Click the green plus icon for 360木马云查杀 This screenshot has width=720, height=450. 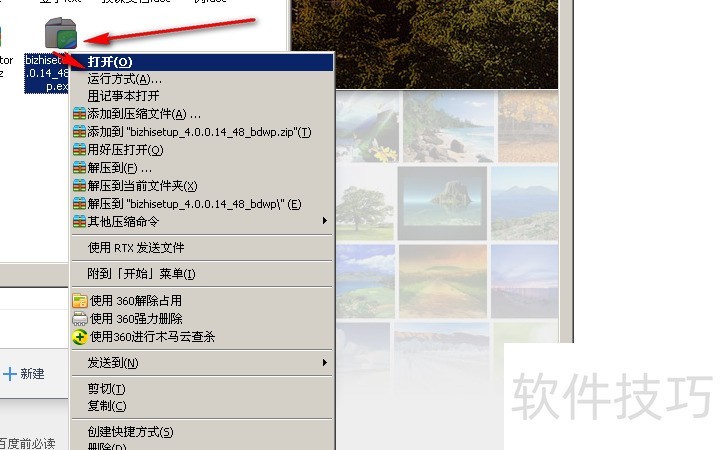(80, 337)
